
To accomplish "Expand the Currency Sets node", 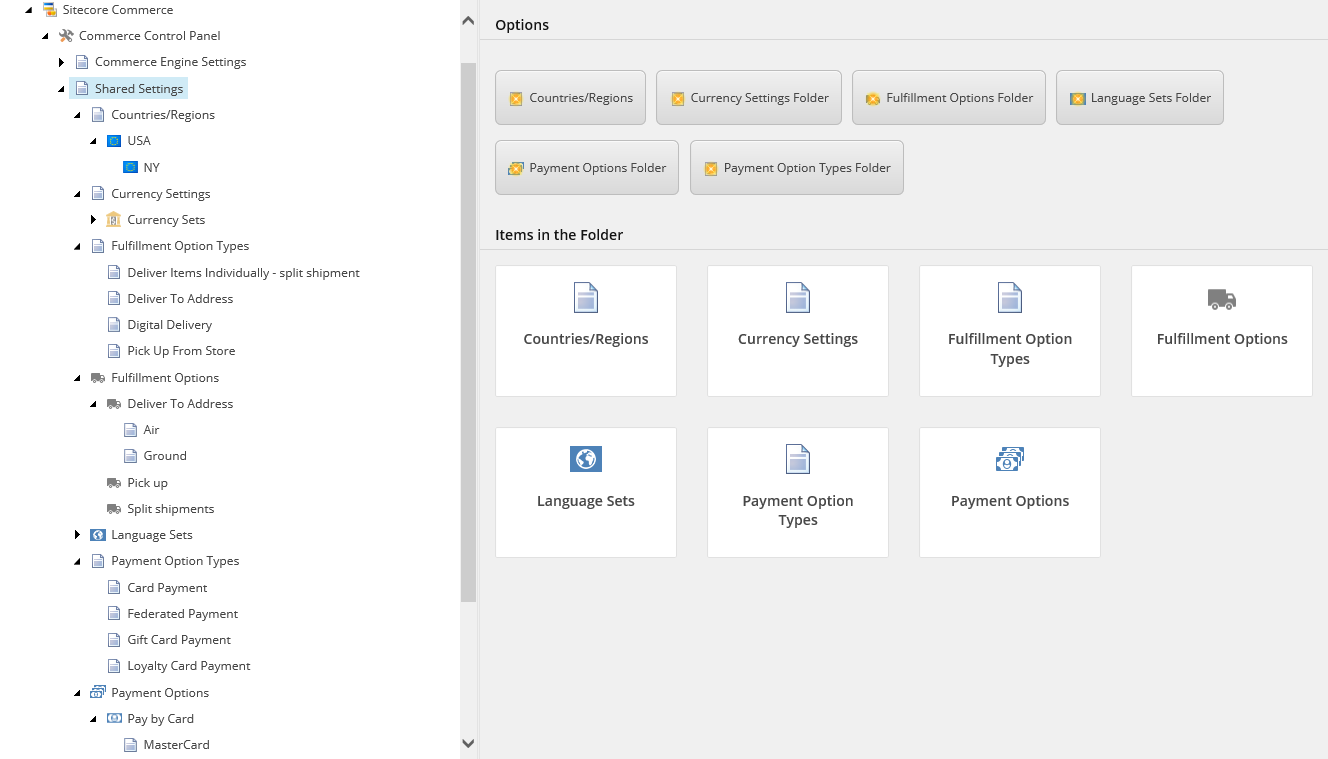I will click(x=93, y=220).
